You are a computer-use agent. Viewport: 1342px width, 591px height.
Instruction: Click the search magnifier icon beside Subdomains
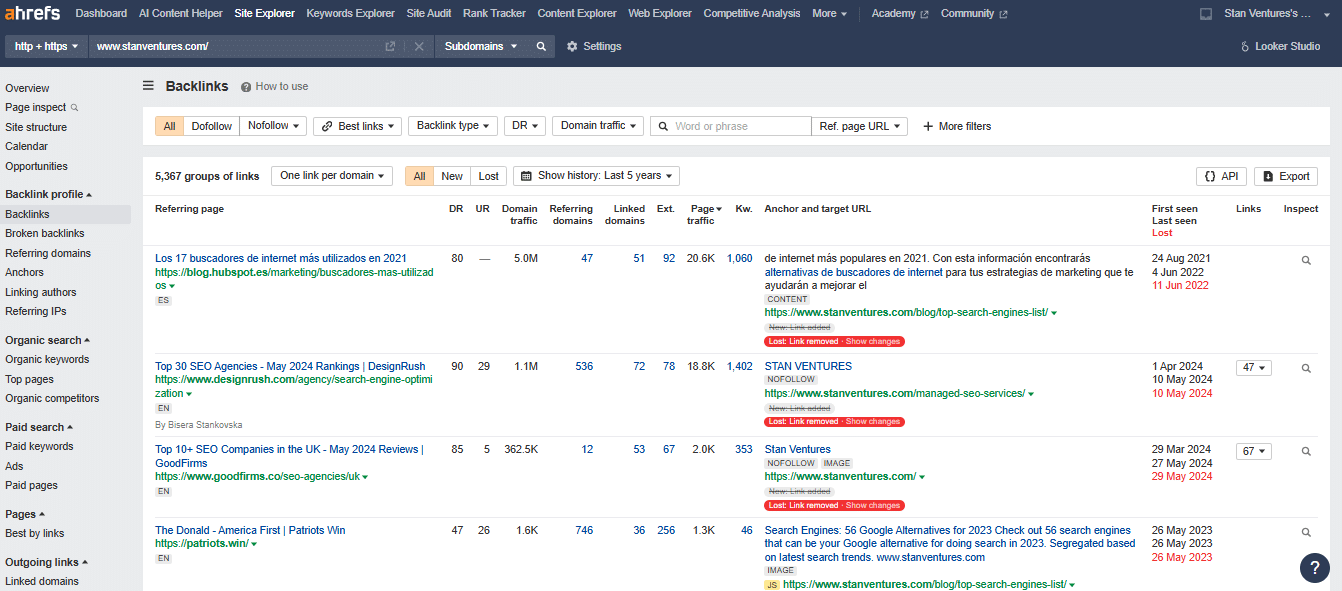click(x=541, y=46)
